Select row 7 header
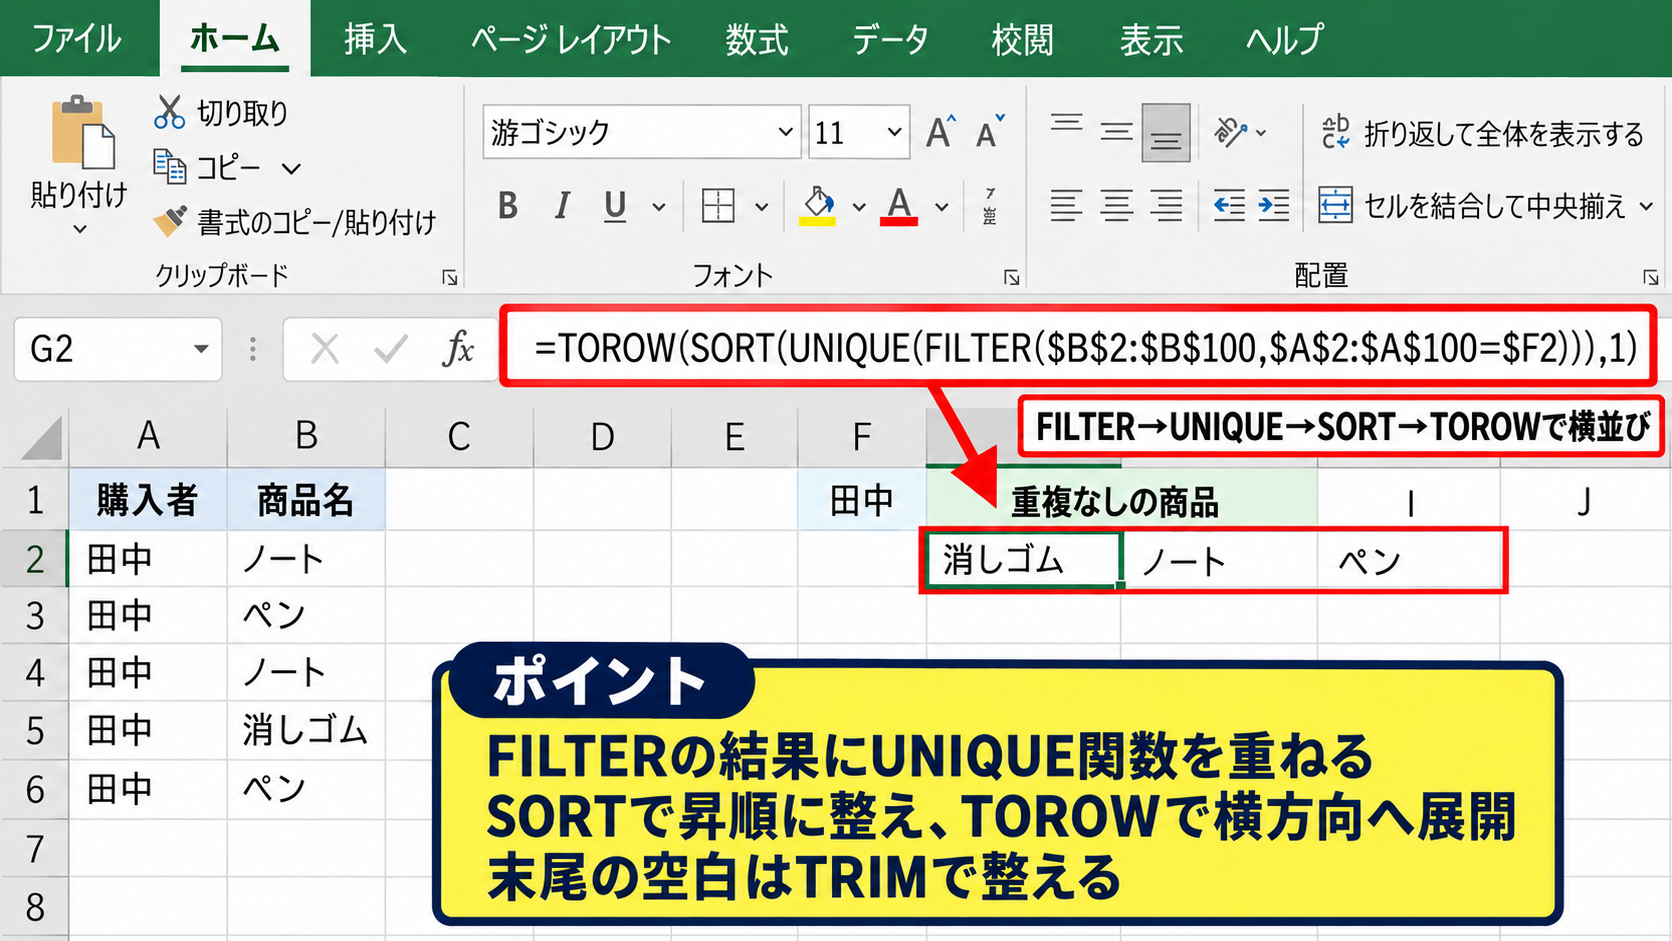Viewport: 1672px width, 941px height. click(x=35, y=849)
